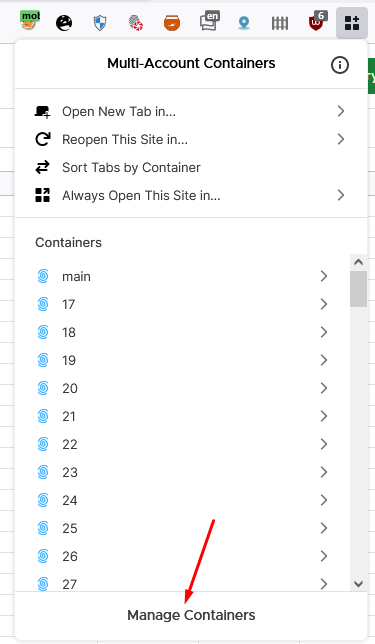Open container named 20
The image size is (375, 644).
point(182,388)
